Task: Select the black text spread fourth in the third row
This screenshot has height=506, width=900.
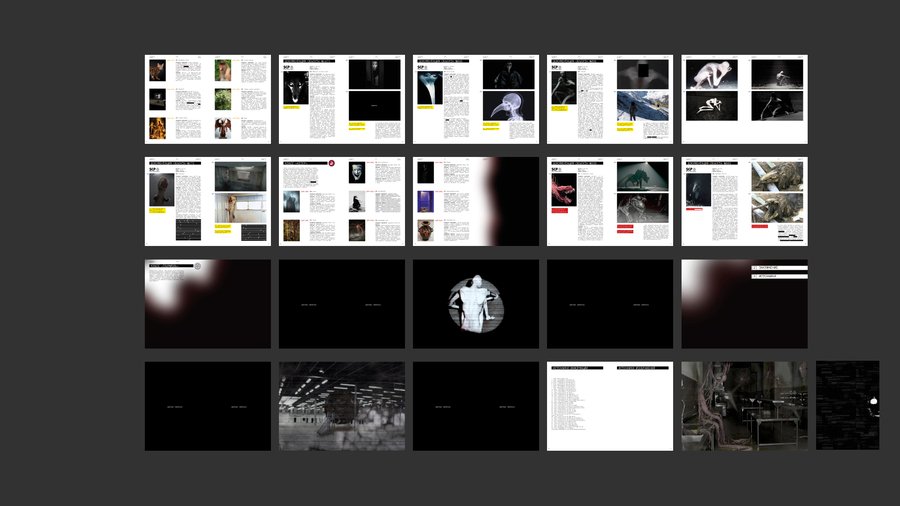Action: (610, 304)
